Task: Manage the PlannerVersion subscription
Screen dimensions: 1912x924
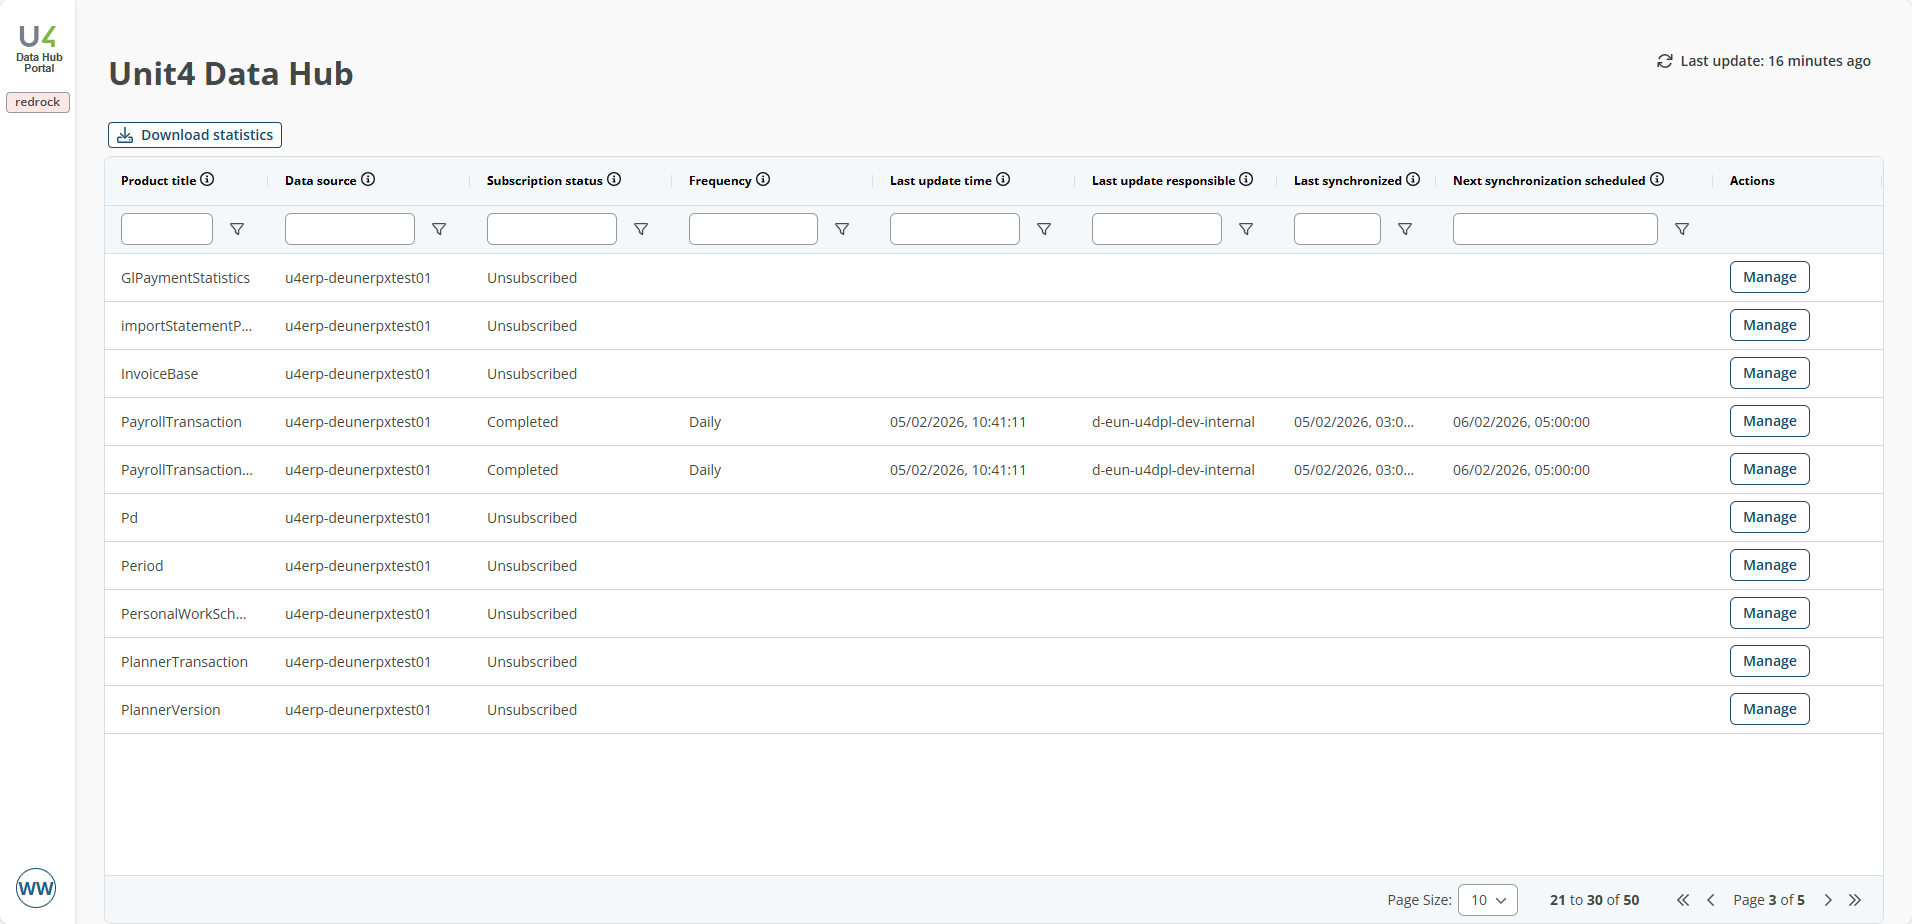Action: pyautogui.click(x=1769, y=708)
